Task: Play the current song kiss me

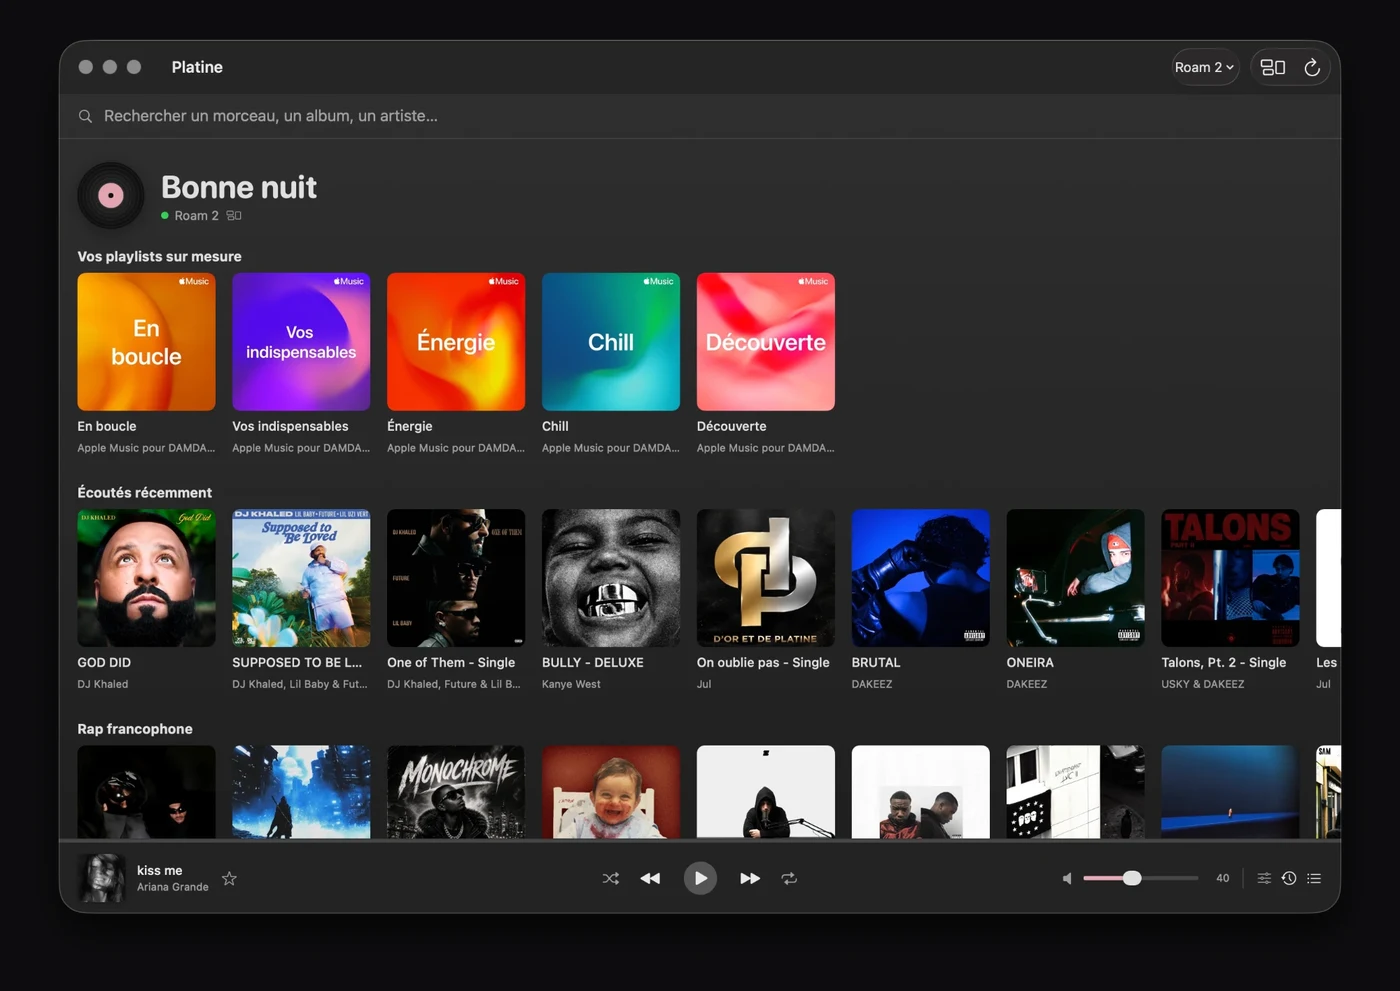Action: tap(700, 878)
